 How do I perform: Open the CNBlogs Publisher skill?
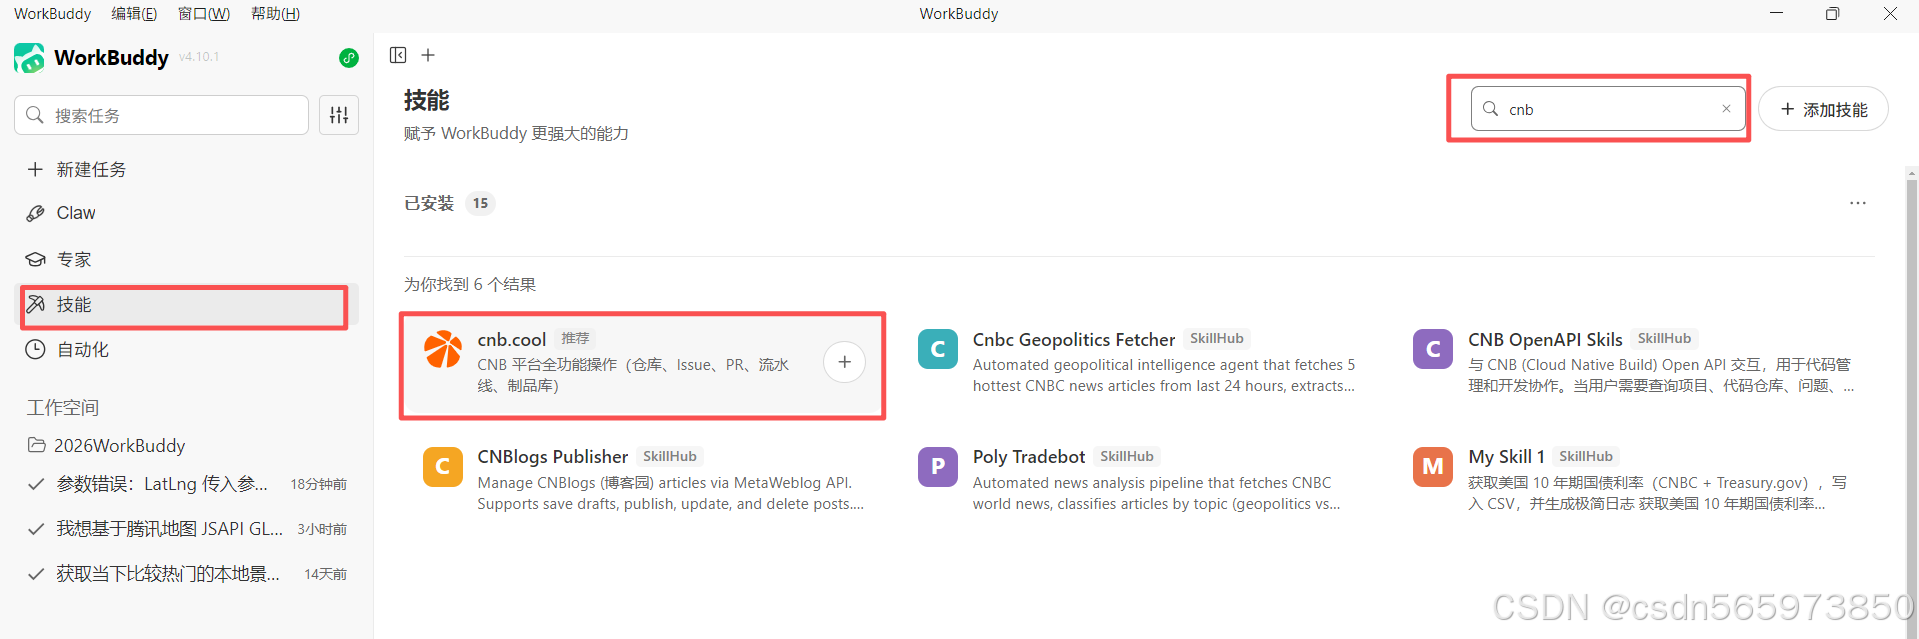coord(553,457)
